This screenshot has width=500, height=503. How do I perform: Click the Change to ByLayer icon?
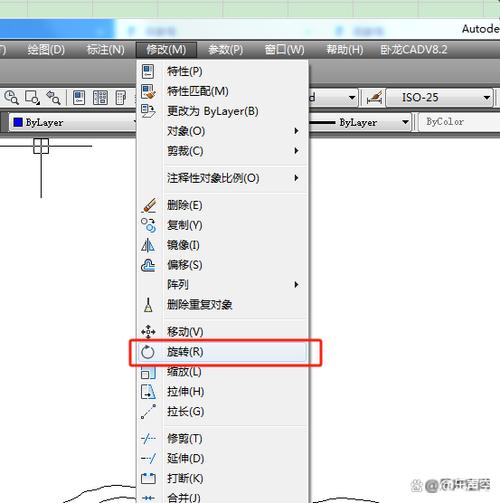[148, 111]
